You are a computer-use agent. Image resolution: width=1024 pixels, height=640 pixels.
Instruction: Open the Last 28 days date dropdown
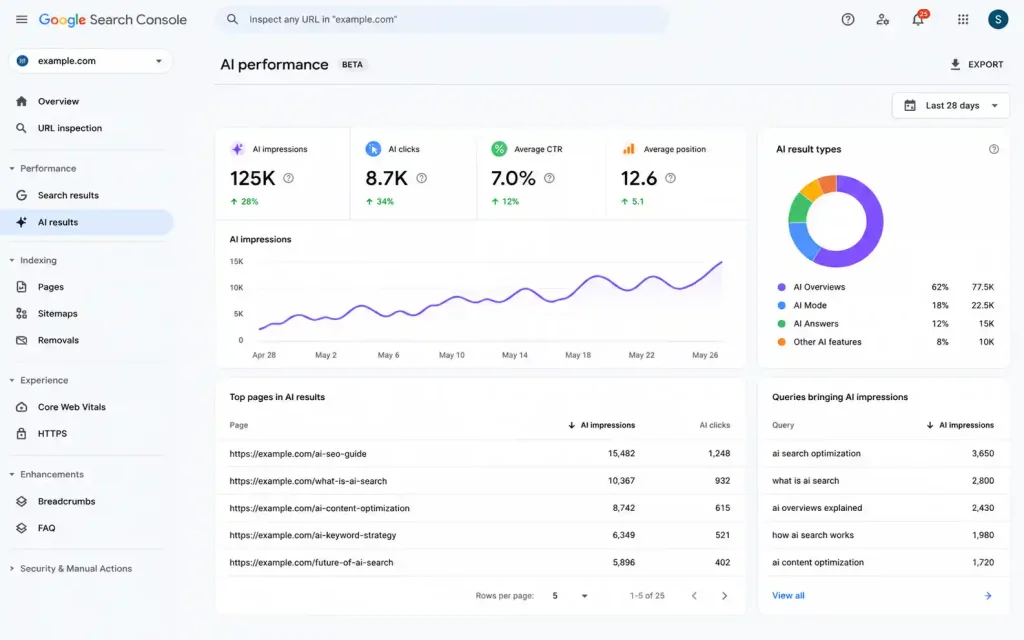click(x=950, y=105)
